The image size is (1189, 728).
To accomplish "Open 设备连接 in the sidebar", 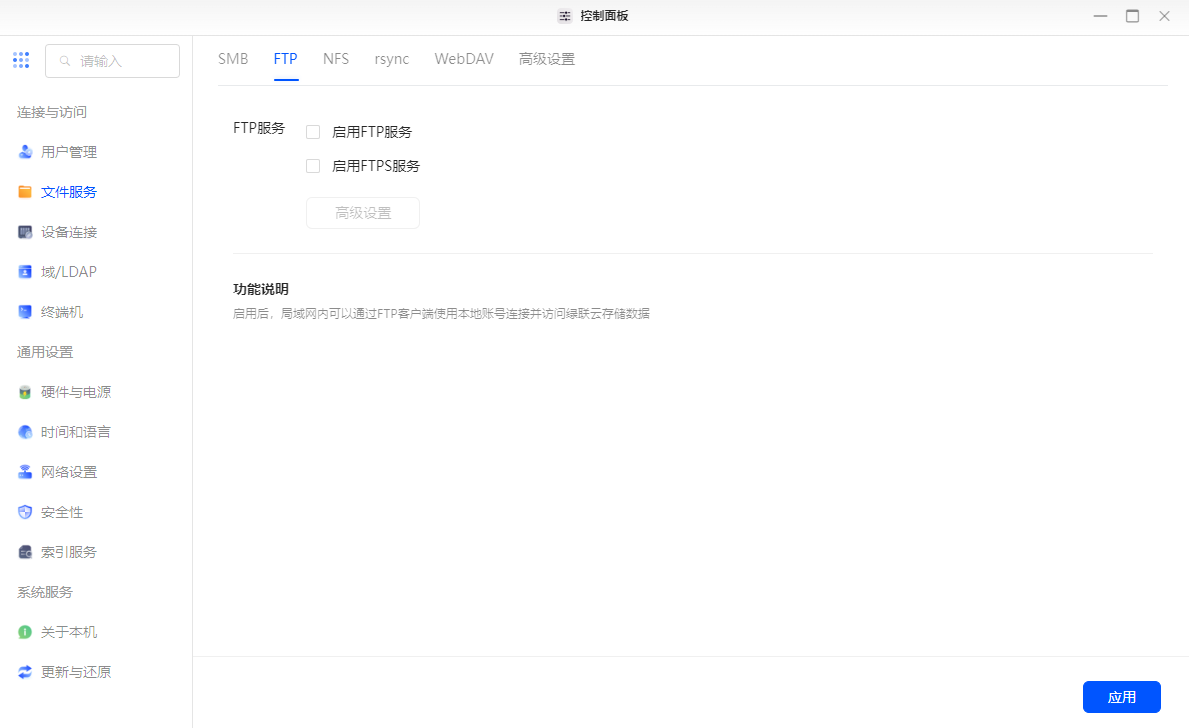I will tap(69, 232).
